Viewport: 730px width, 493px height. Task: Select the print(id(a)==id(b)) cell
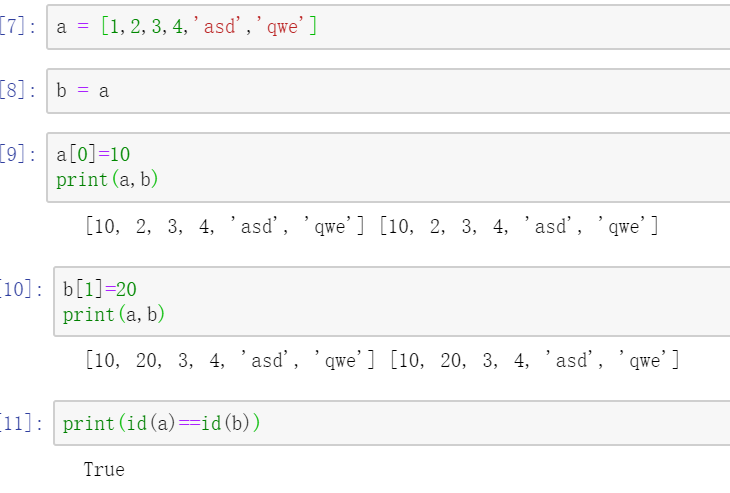coord(392,423)
